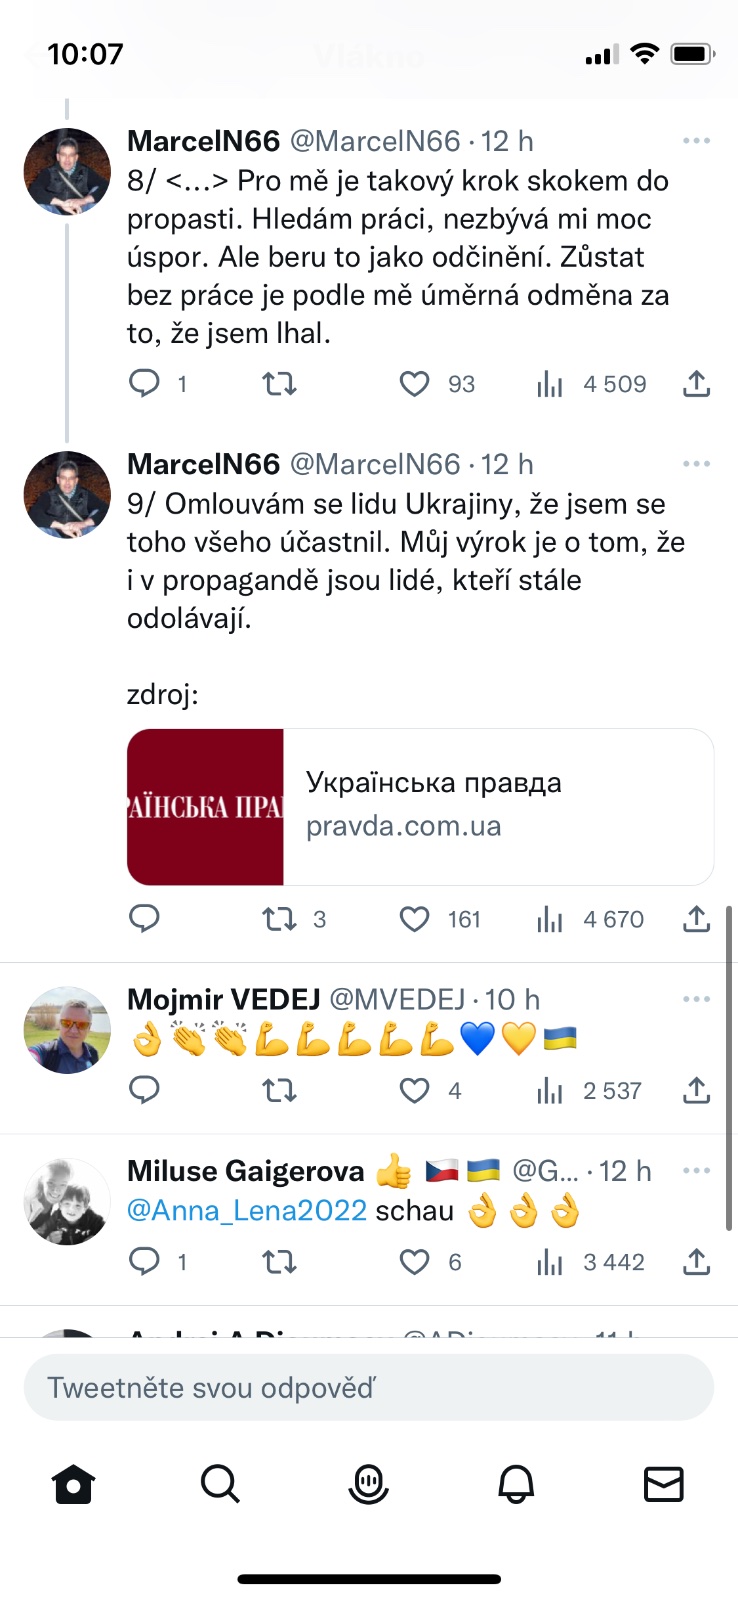The image size is (738, 1600).
Task: Reply to Miluse Gaigerova's tweet
Action: coord(145,1262)
